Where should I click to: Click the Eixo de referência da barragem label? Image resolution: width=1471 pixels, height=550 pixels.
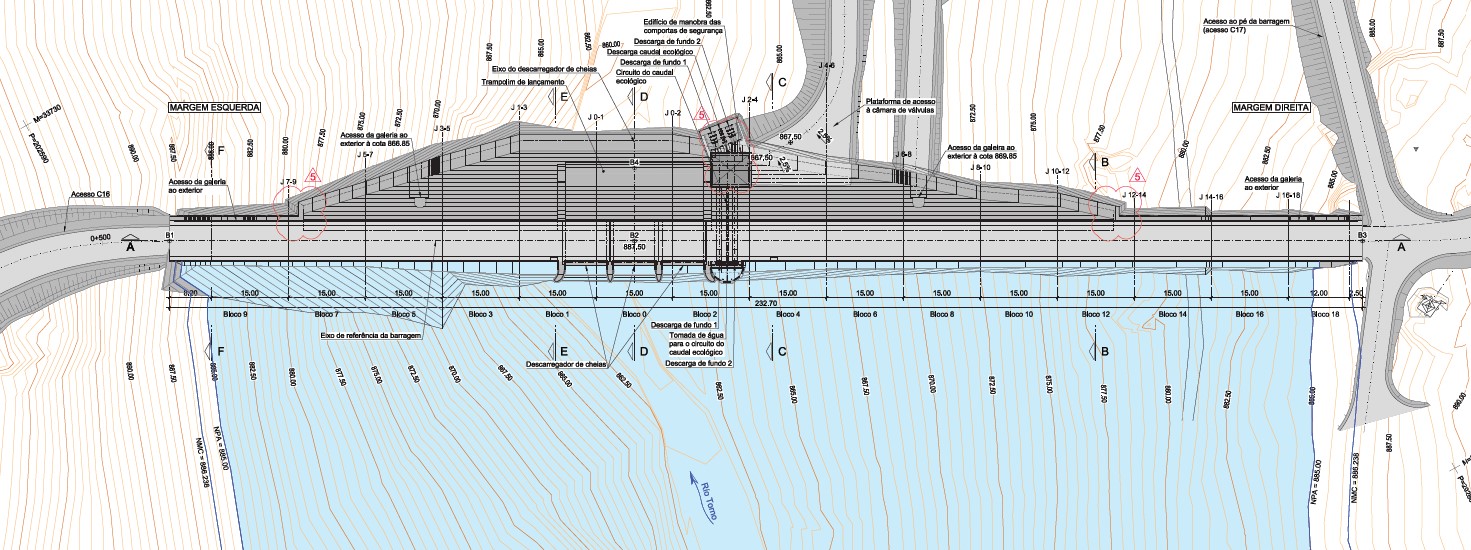coord(370,336)
